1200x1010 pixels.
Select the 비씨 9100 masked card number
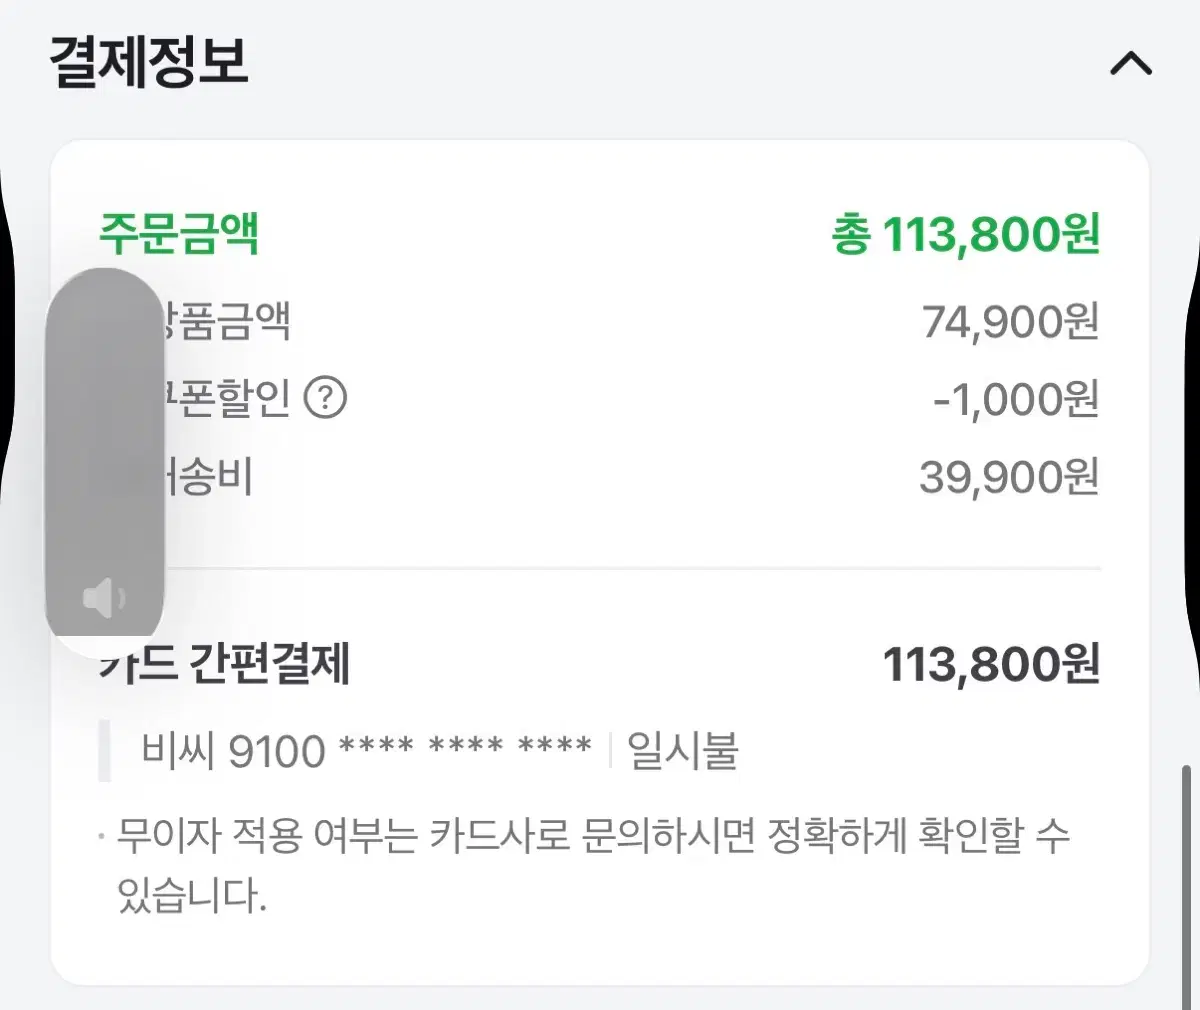pyautogui.click(x=367, y=750)
